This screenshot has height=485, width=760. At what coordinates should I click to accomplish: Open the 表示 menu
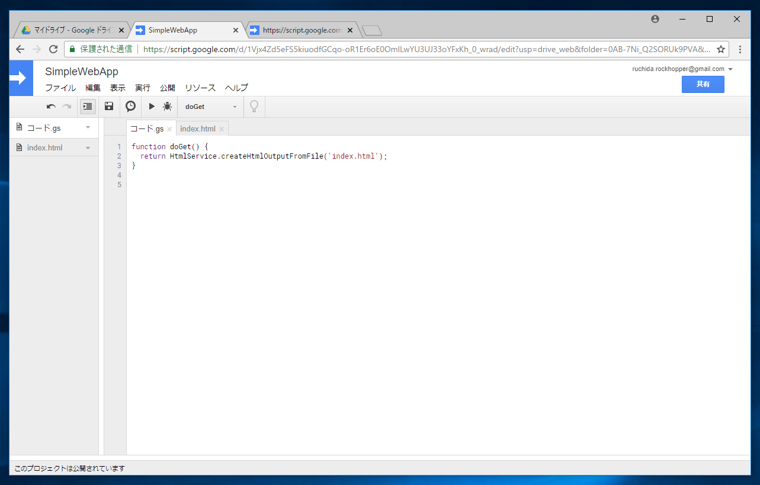tap(117, 88)
